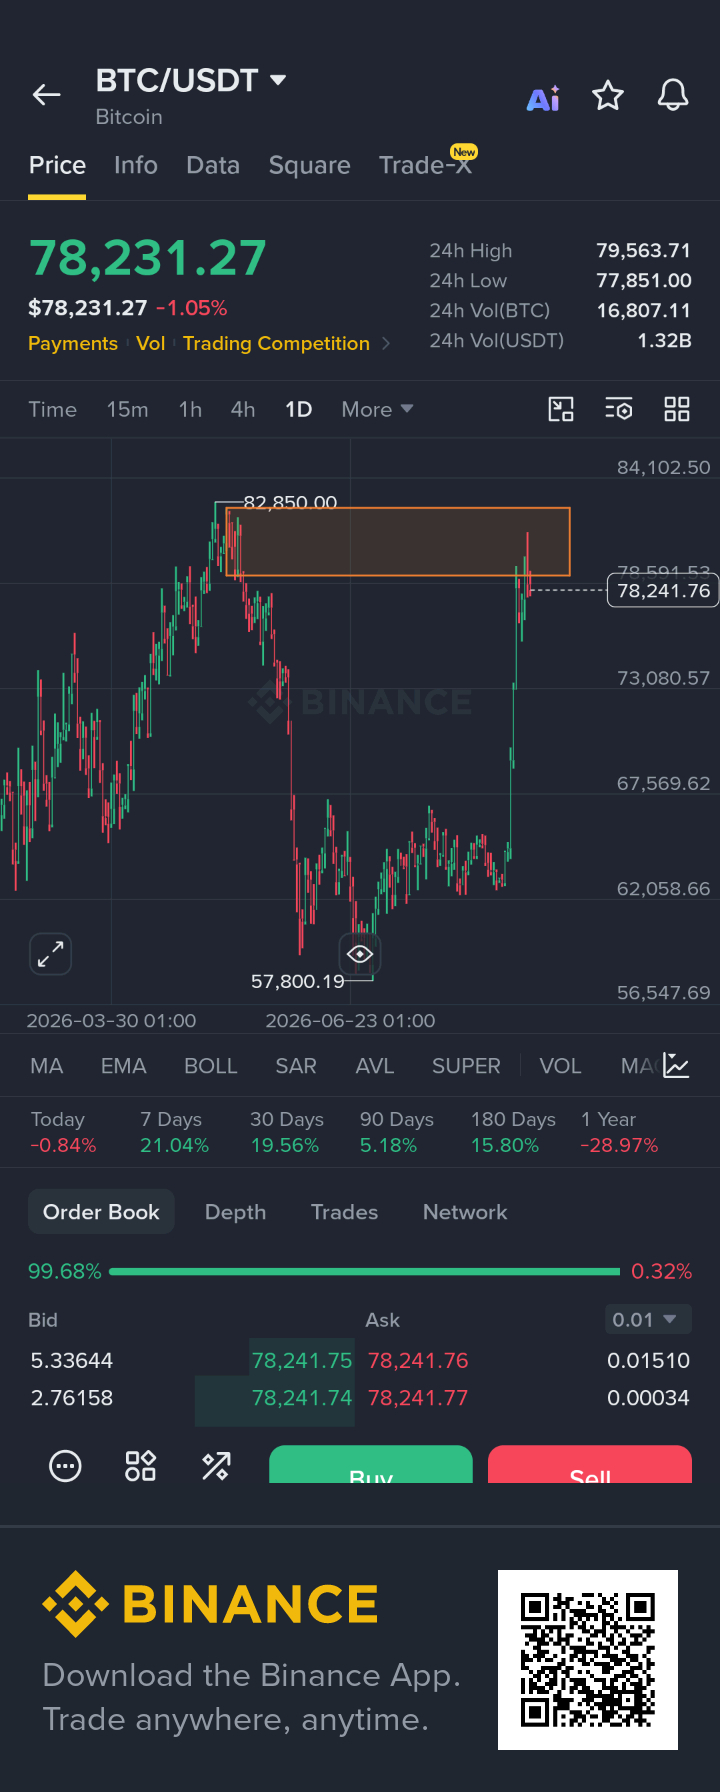720x1792 pixels.
Task: Select ask price 78,241.76 in order book
Action: [x=418, y=1360]
